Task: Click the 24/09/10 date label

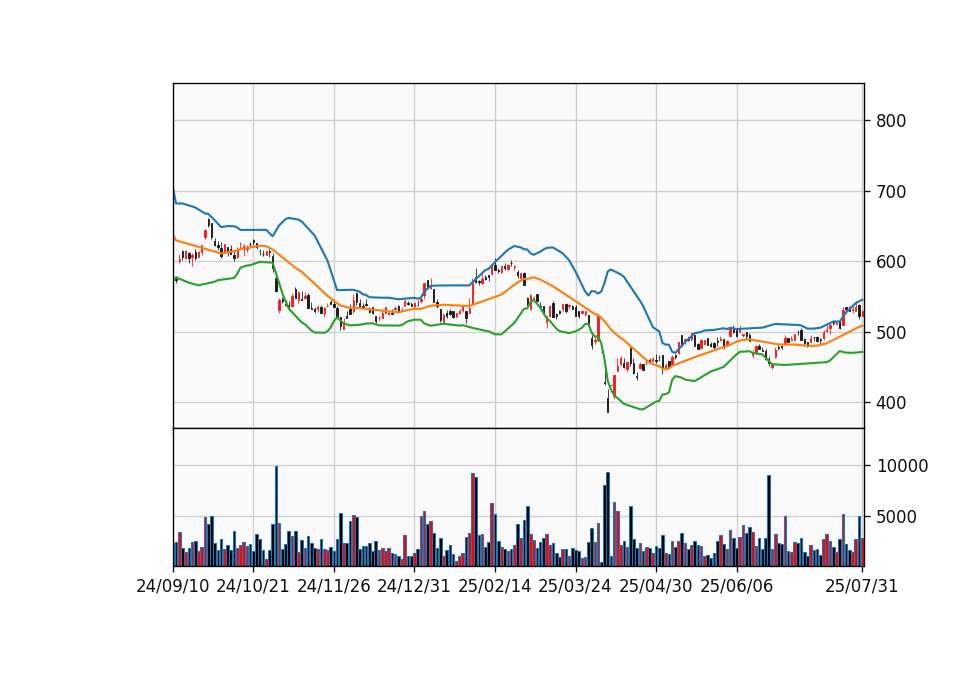Action: click(x=173, y=587)
